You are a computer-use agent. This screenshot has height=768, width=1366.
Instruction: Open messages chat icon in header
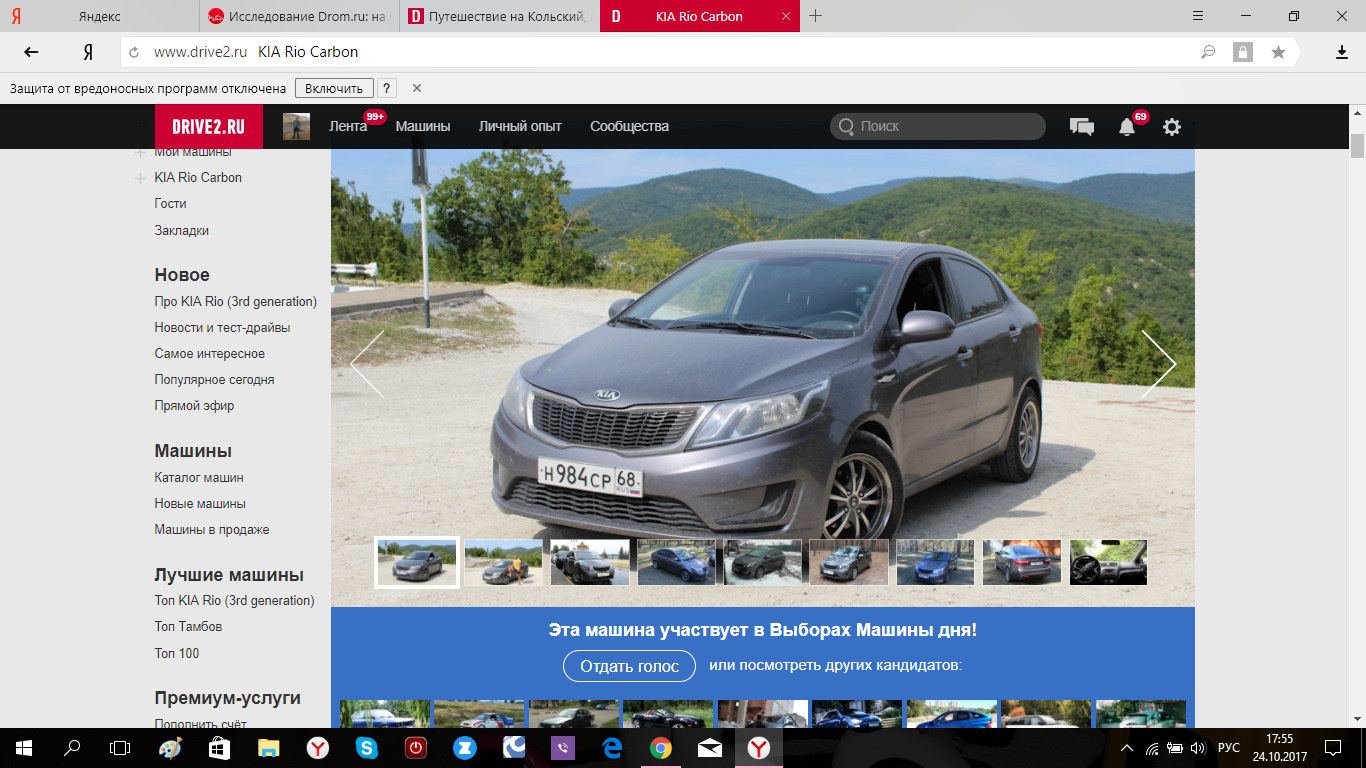coord(1081,127)
